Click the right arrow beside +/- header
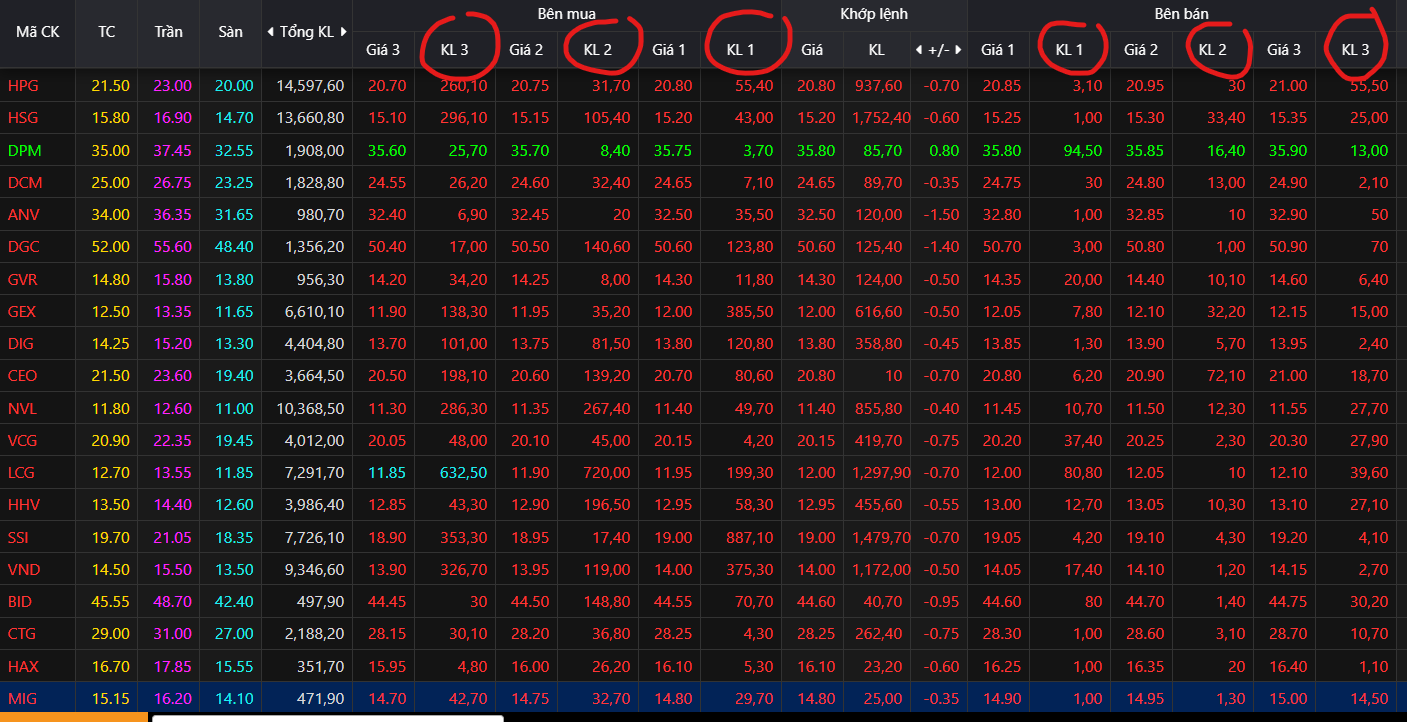 click(959, 49)
